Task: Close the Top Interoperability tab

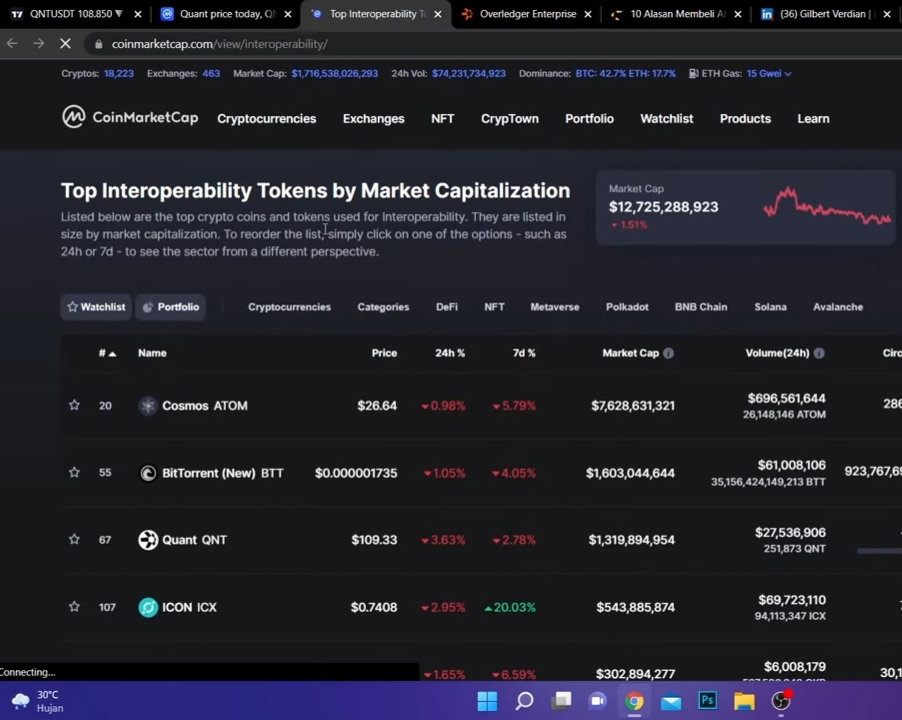Action: [x=438, y=14]
